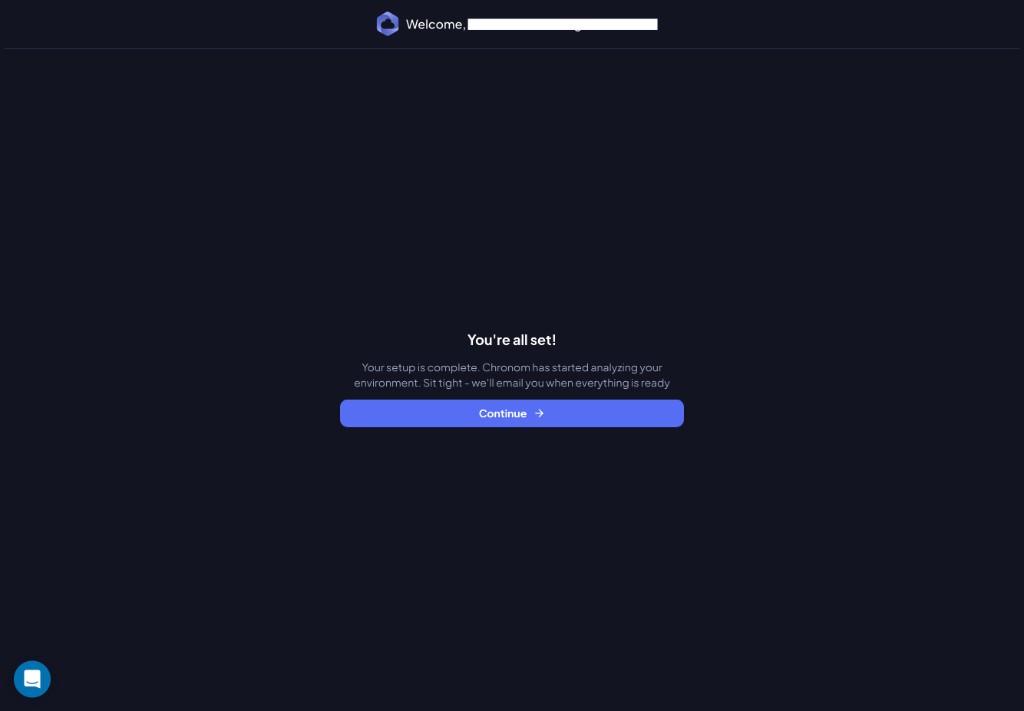The height and width of the screenshot is (711, 1024).
Task: Click the white redacted username bar
Action: point(562,25)
